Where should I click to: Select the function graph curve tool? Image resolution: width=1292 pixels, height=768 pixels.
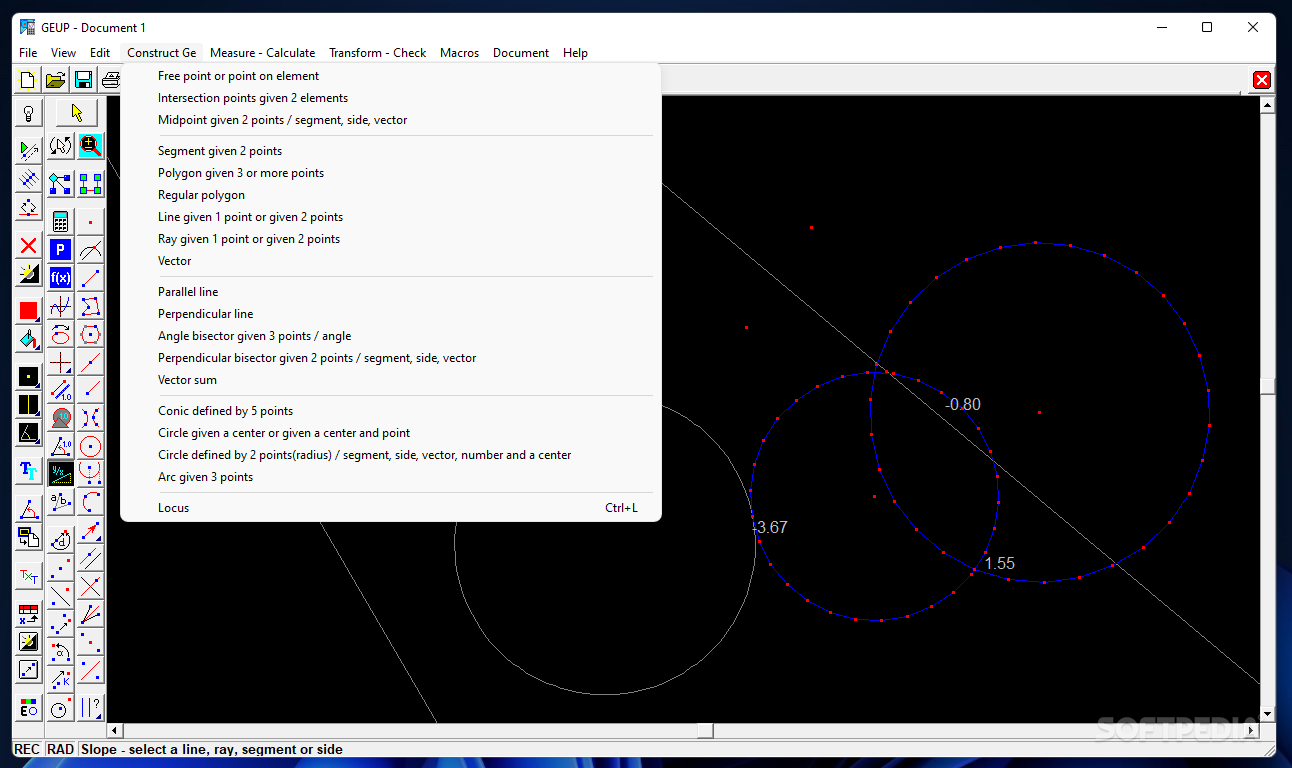pos(60,305)
